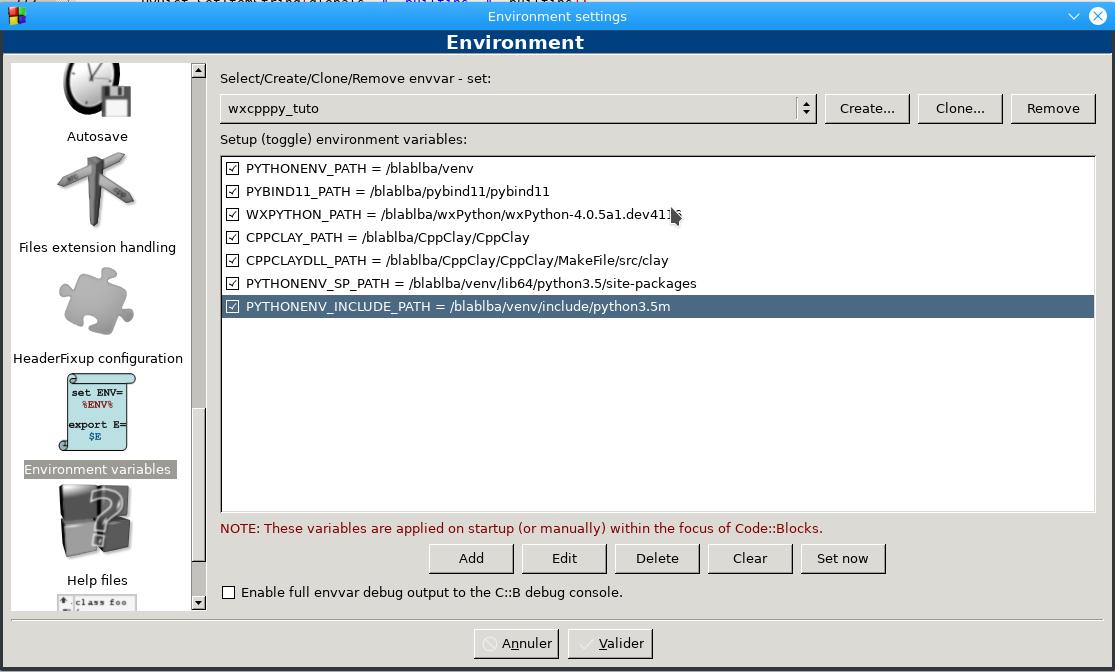Viewport: 1115px width, 672px height.
Task: Click the Files extension handling label
Action: pyautogui.click(x=97, y=247)
